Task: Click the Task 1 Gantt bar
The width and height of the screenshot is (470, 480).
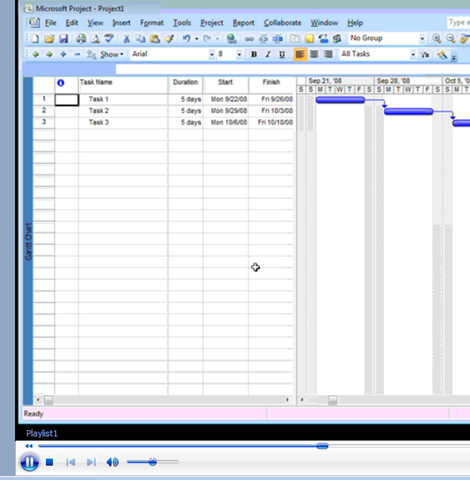Action: pos(340,100)
